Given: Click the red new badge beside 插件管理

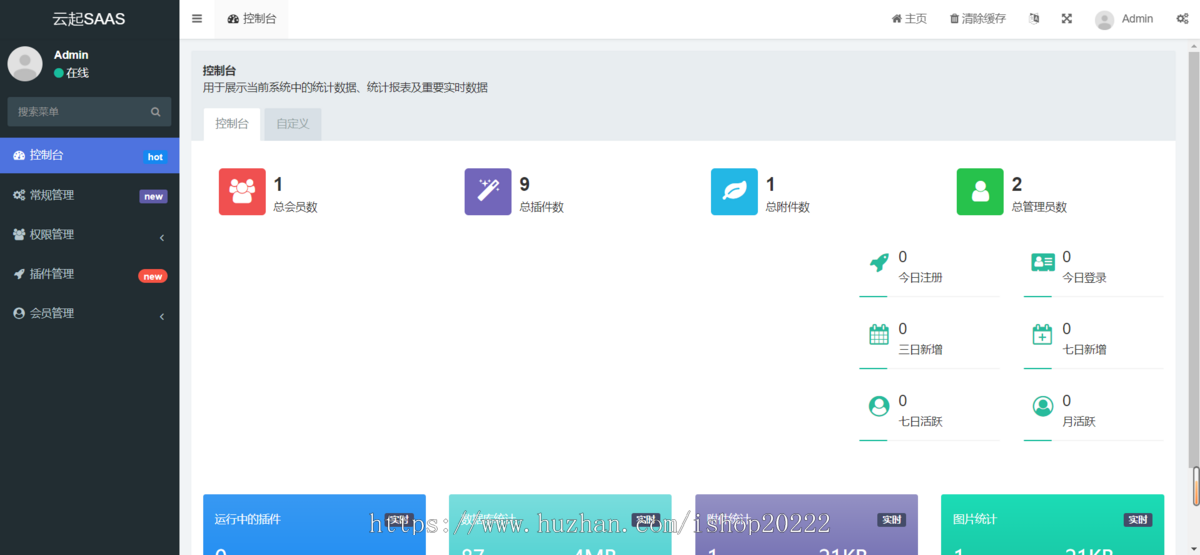Looking at the screenshot, I should (152, 276).
